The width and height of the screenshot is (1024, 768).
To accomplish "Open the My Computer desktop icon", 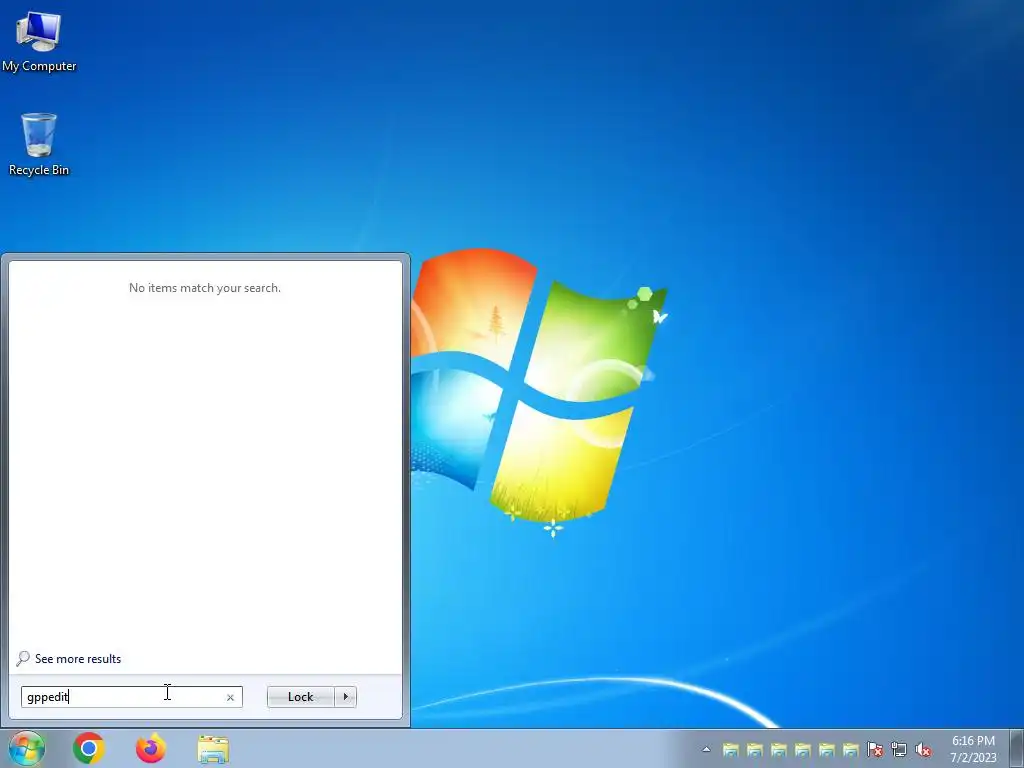I will pyautogui.click(x=39, y=41).
